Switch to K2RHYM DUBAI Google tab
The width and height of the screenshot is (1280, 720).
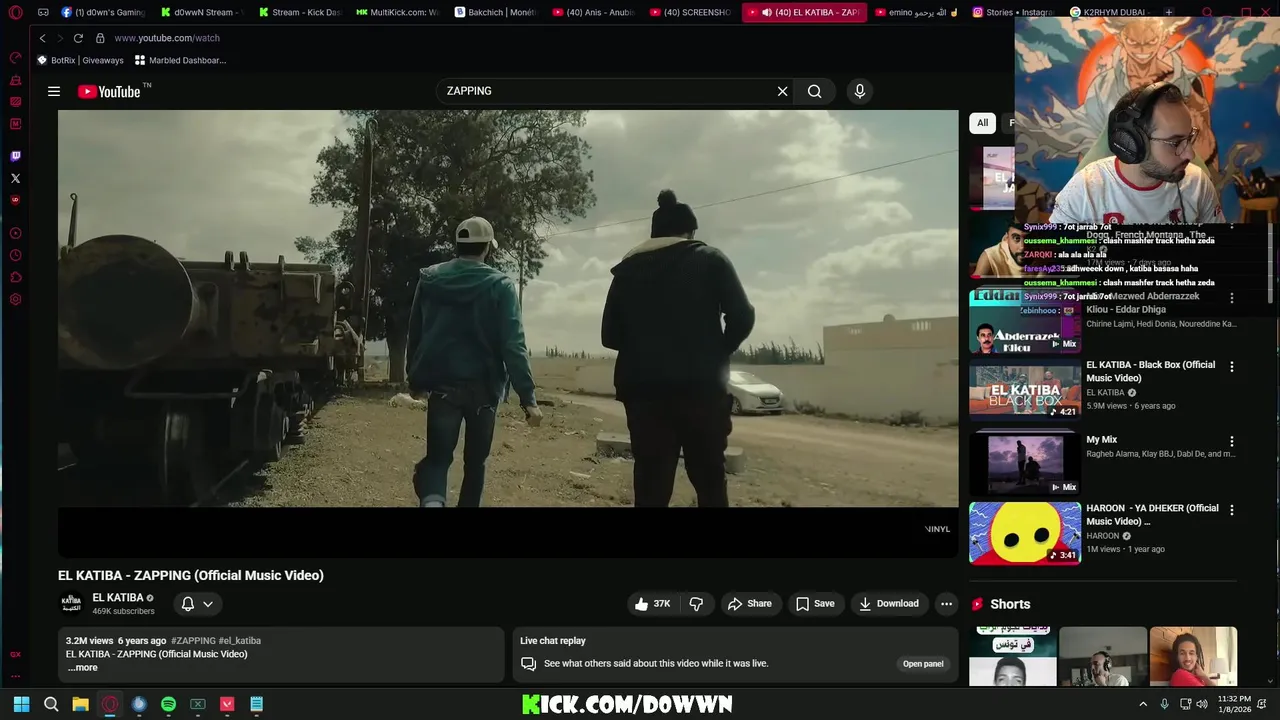[1110, 12]
